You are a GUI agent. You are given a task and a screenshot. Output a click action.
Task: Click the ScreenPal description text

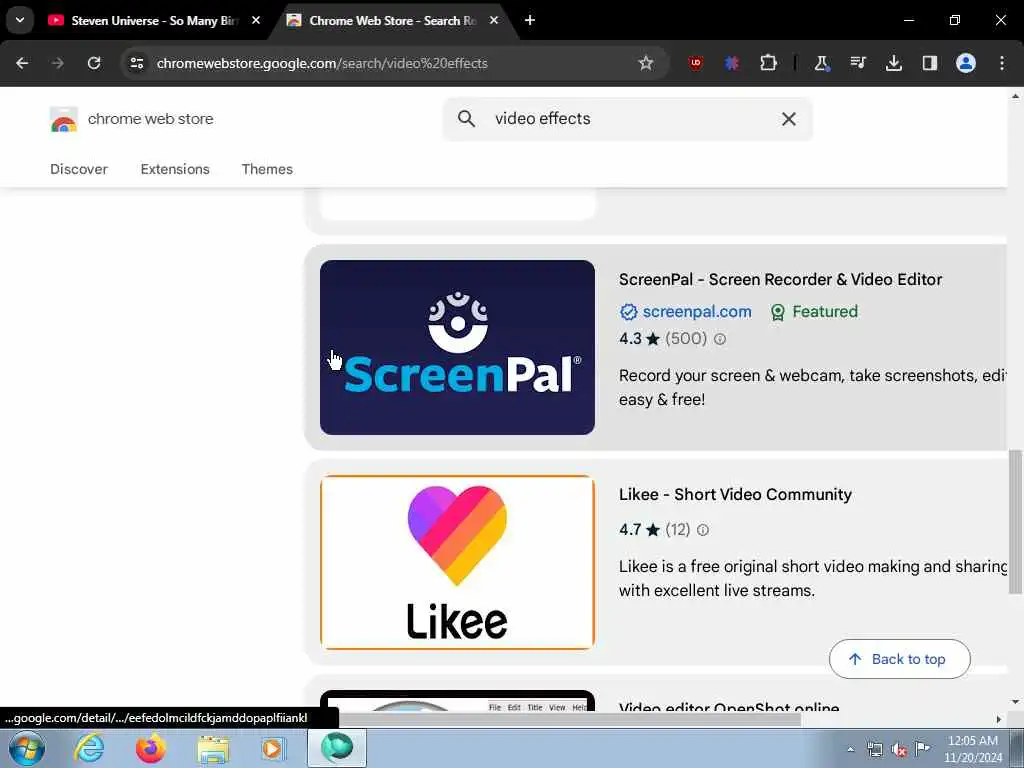click(x=812, y=387)
